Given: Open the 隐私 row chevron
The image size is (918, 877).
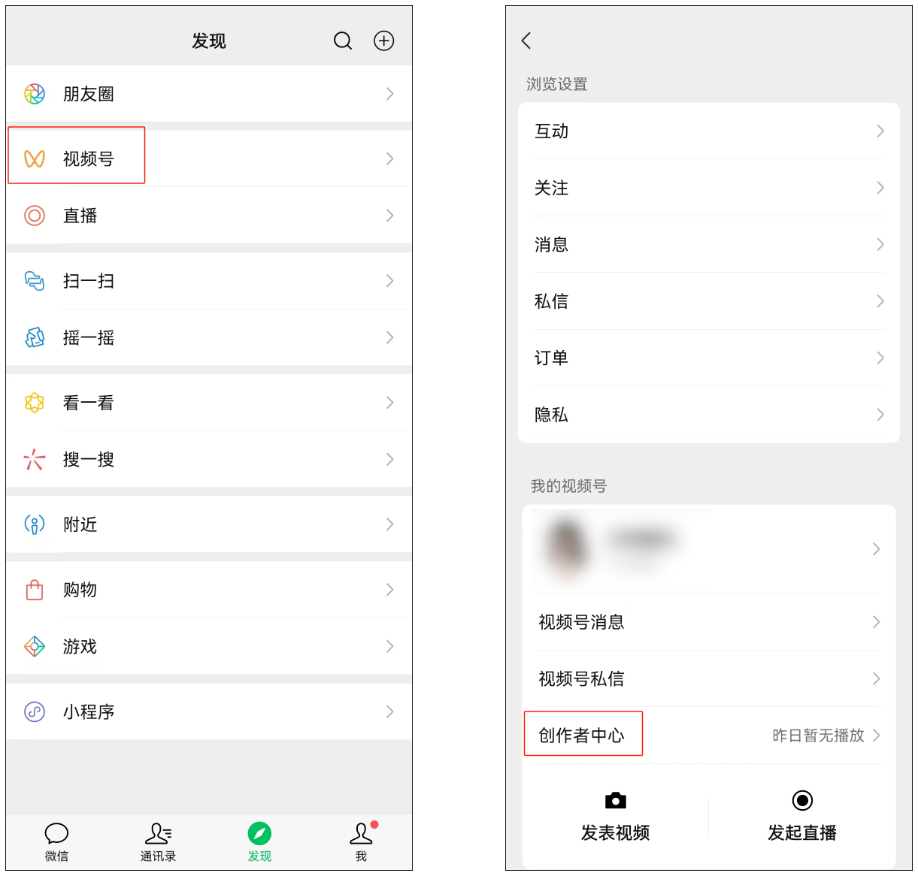Looking at the screenshot, I should tap(880, 415).
